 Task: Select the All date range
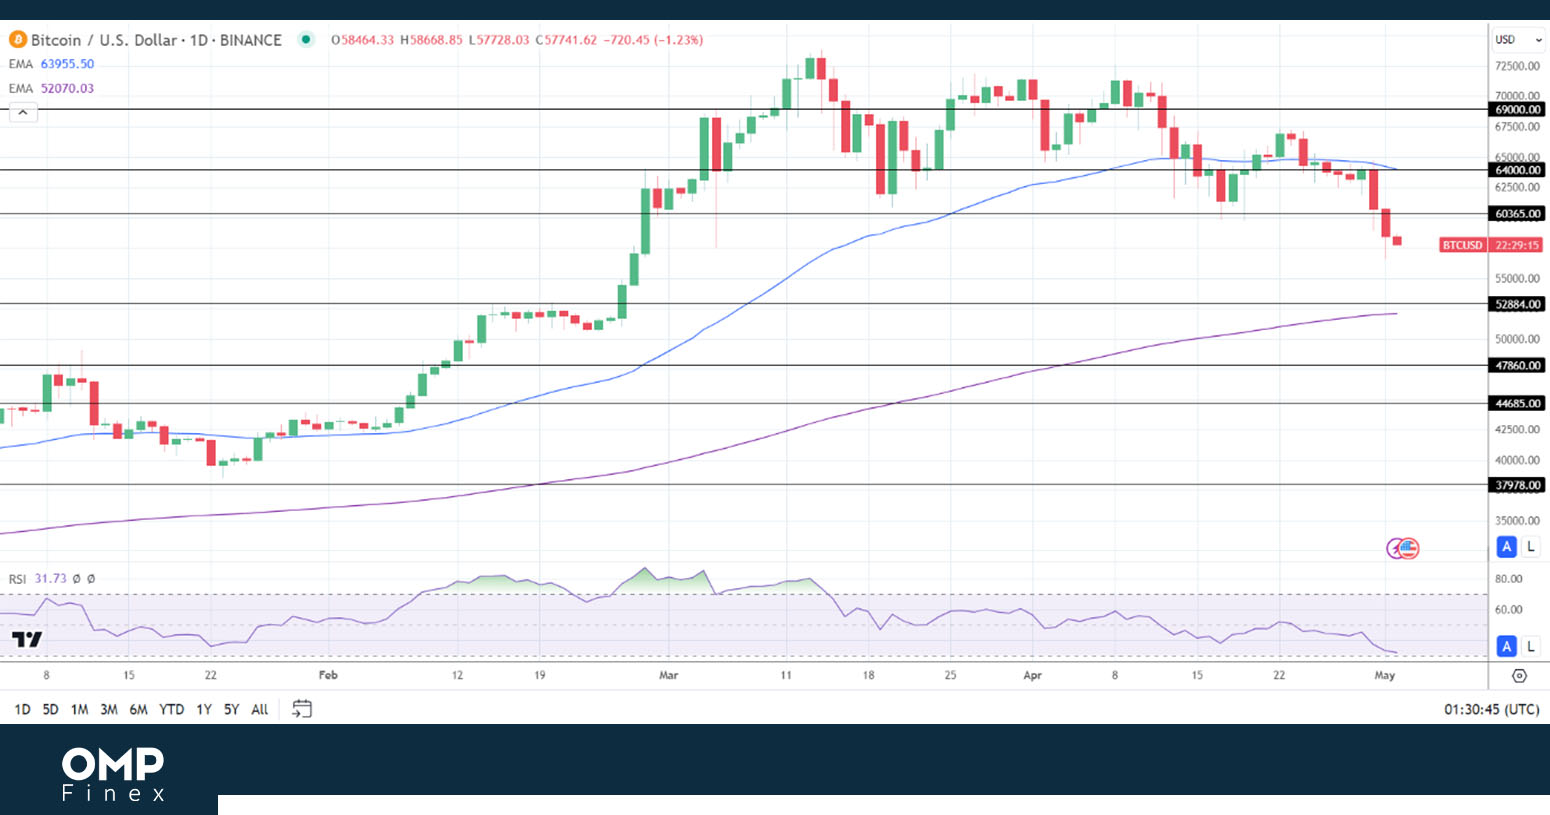260,709
